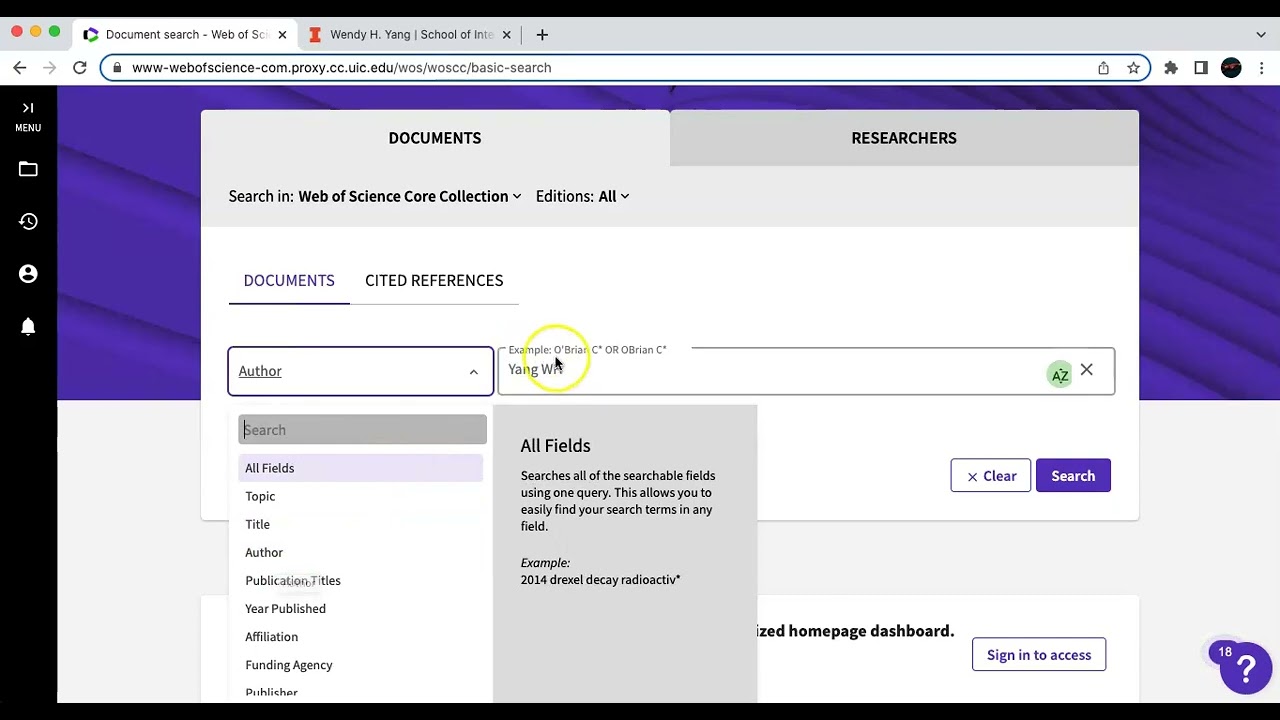The image size is (1280, 720).
Task: Choose Funding Agency in field list
Action: coord(360,664)
